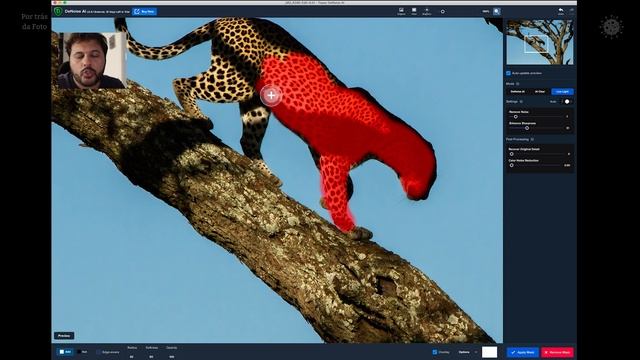Toggle the Overlay checkbox
This screenshot has width=640, height=360.
[x=435, y=352]
